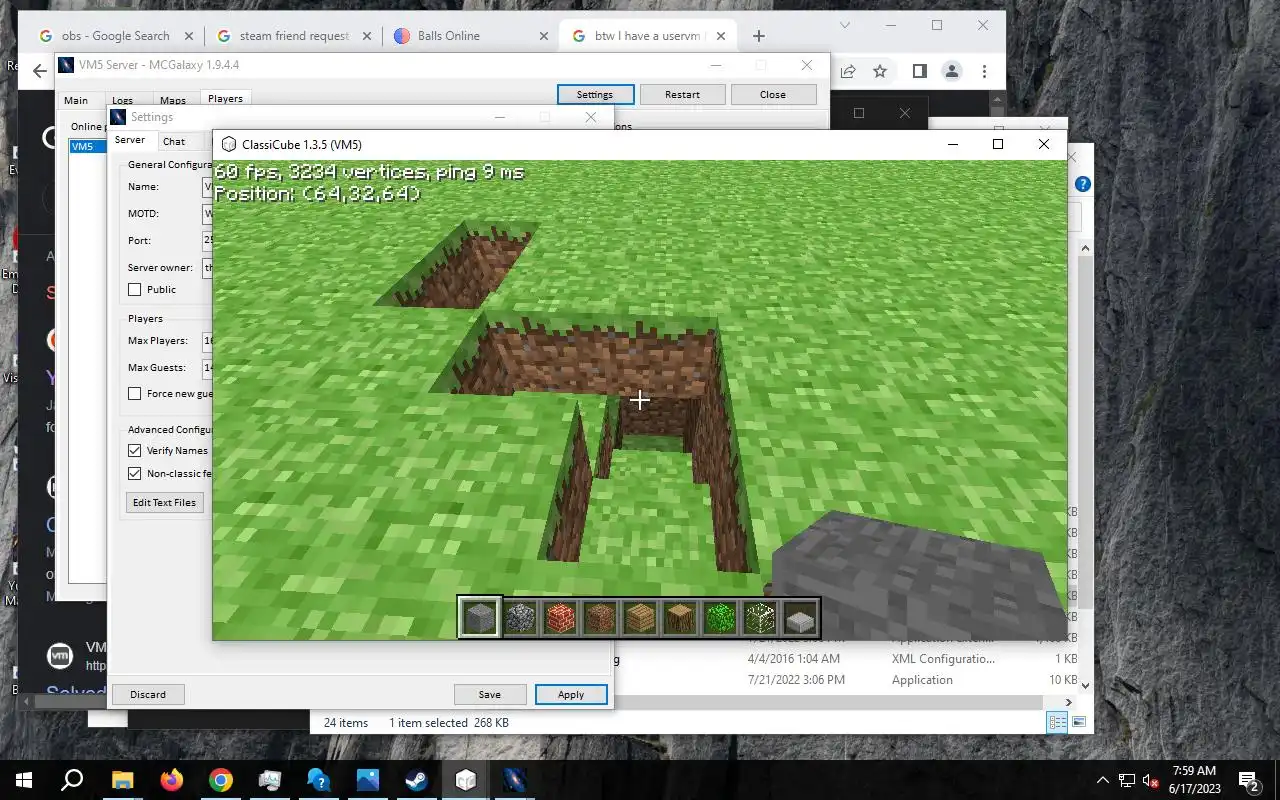Screen dimensions: 1280x800
Task: Click the File Explorer scroll down arrow
Action: (1086, 685)
